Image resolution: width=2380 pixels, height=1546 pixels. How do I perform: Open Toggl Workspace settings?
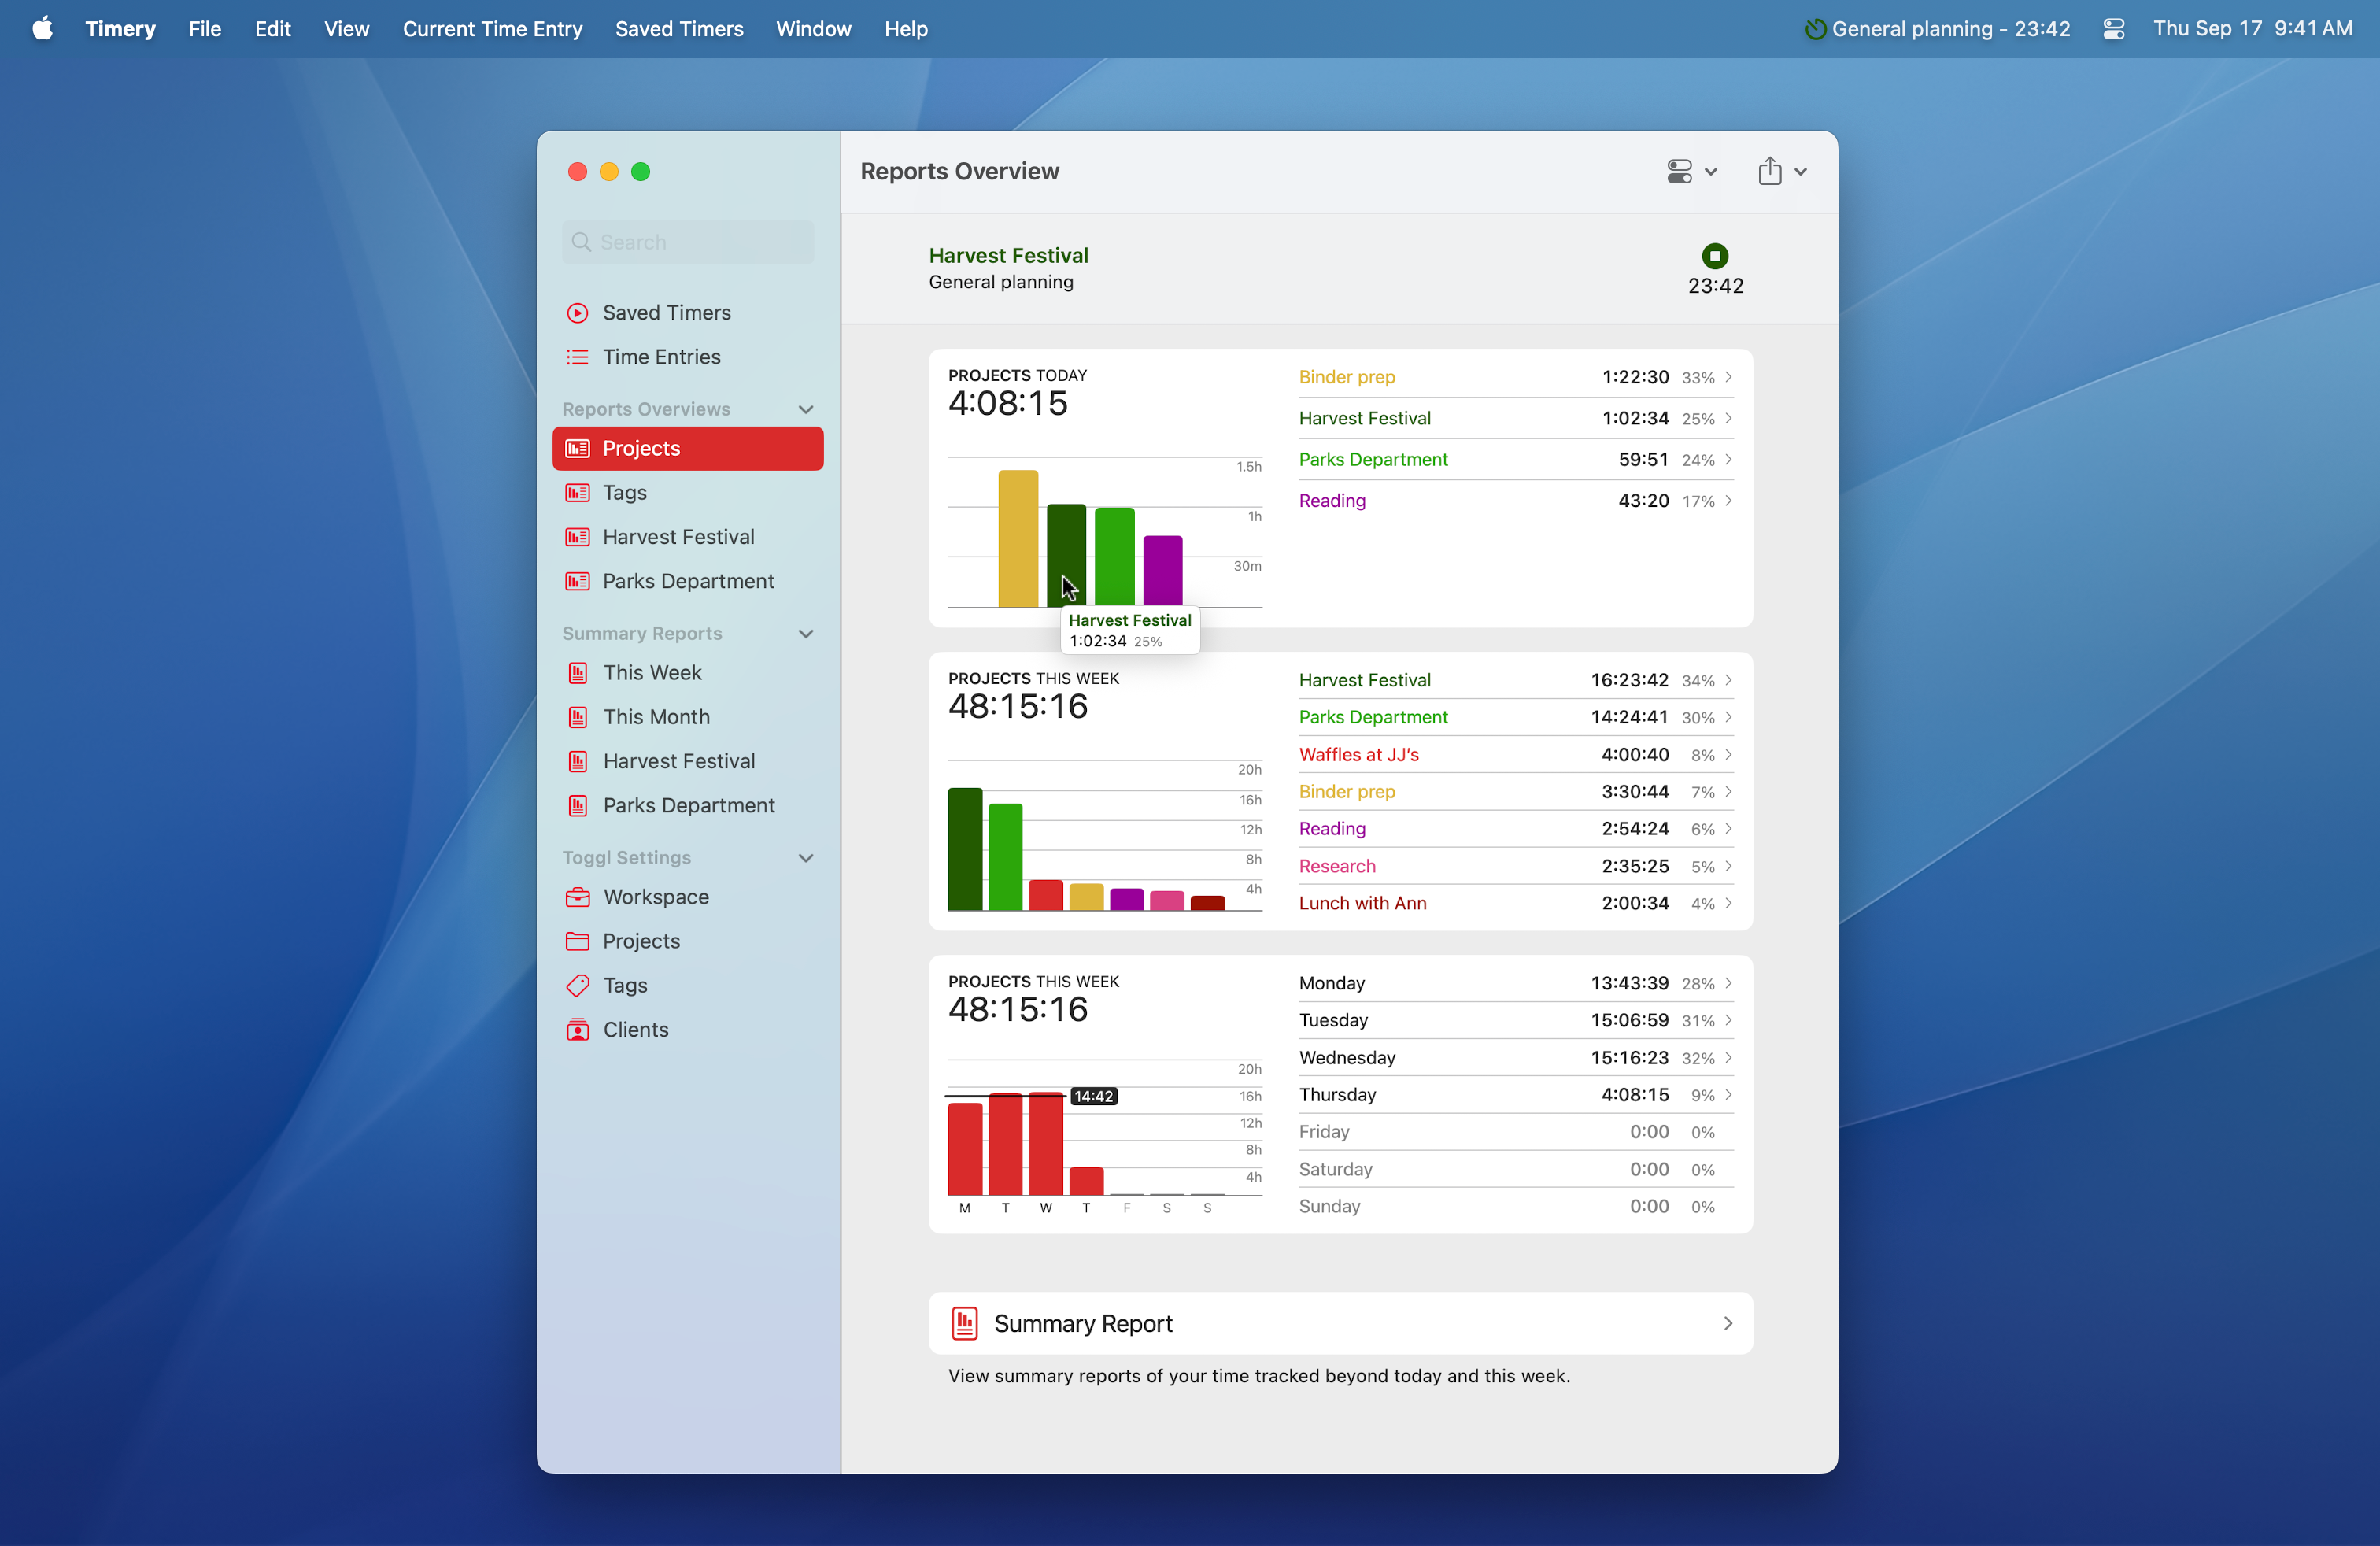[x=687, y=897]
